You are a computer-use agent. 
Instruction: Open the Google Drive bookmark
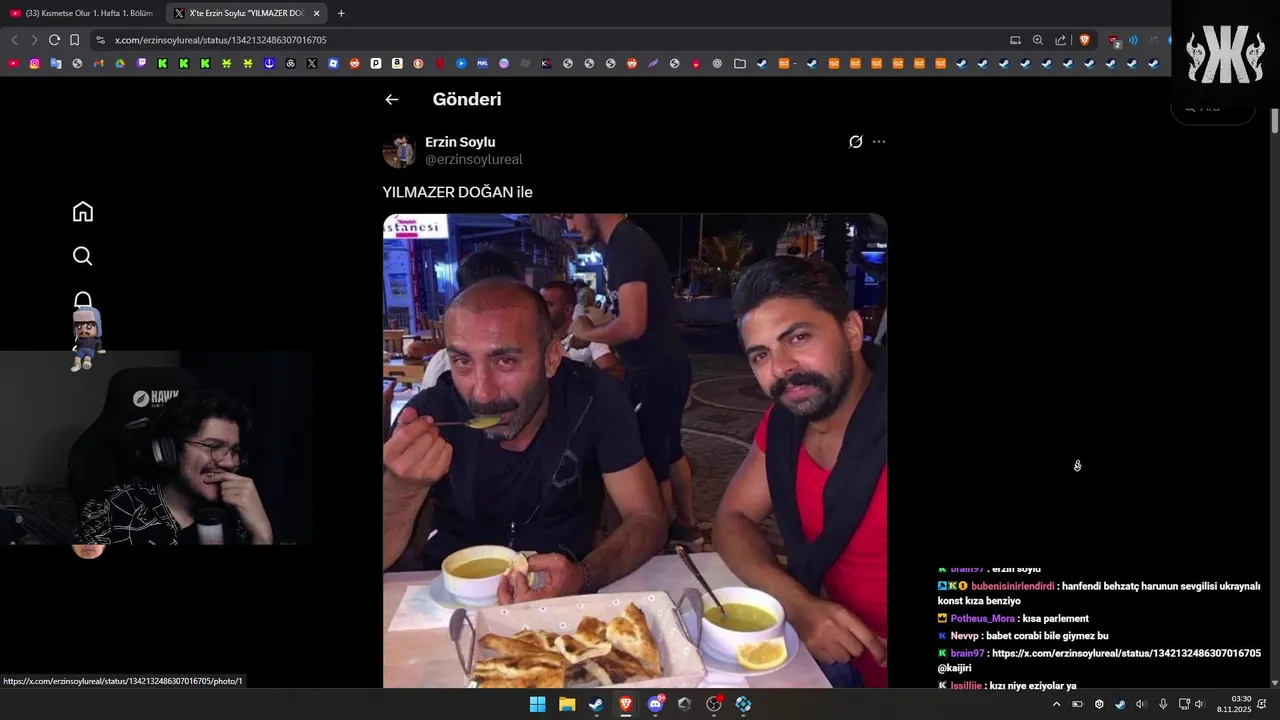[x=120, y=63]
